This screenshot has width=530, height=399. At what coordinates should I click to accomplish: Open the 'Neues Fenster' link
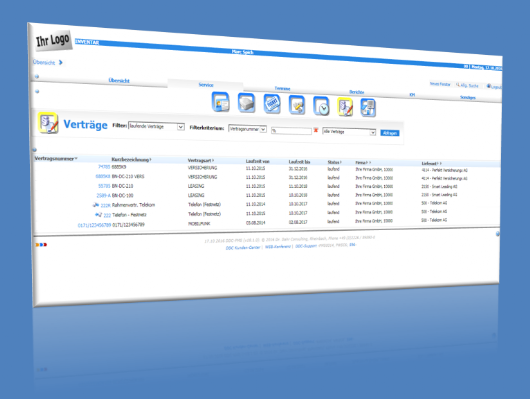pyautogui.click(x=440, y=84)
